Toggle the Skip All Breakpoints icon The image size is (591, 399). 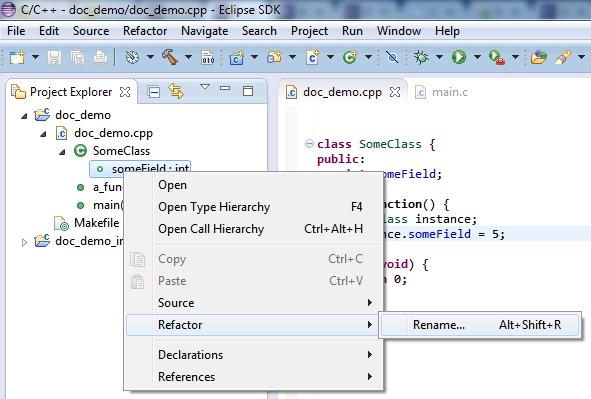click(x=392, y=58)
